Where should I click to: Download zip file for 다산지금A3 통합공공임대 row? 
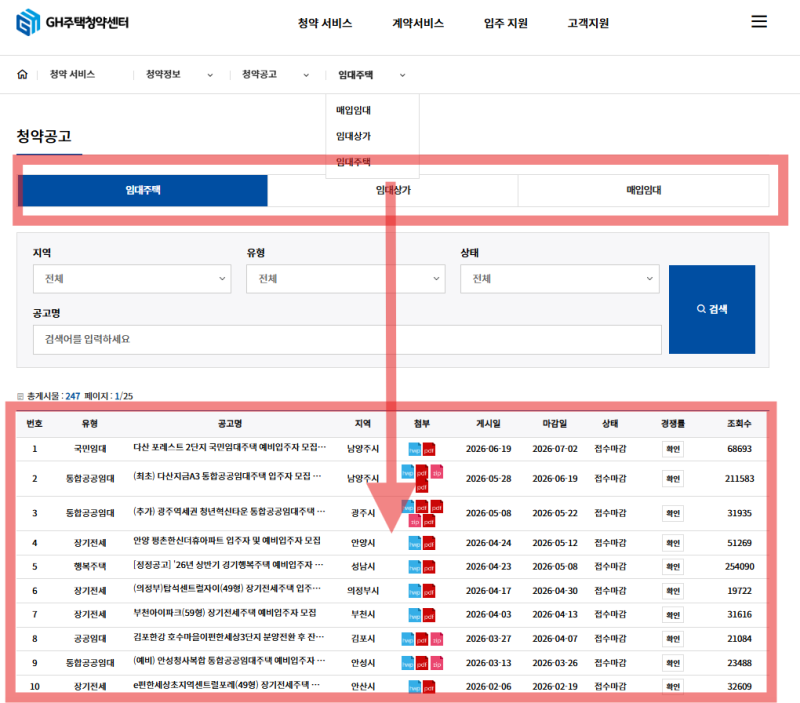(437, 471)
